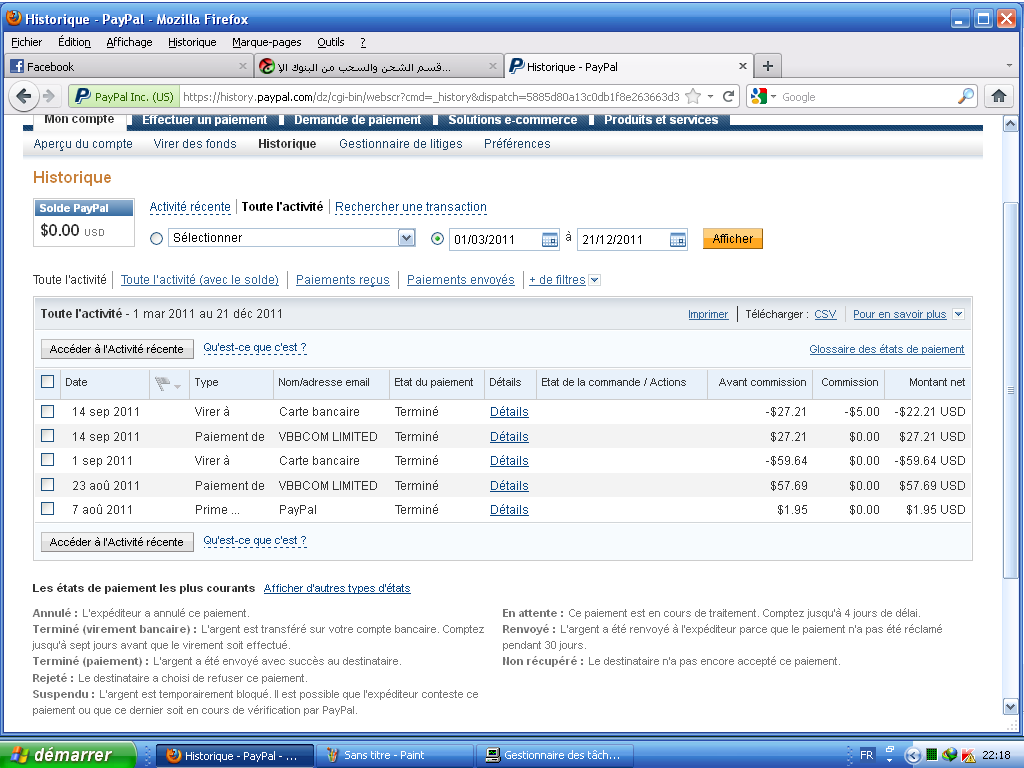1024x768 pixels.
Task: Check the box for the $27.21 VBBCOM LIMITED row
Action: pyautogui.click(x=48, y=436)
